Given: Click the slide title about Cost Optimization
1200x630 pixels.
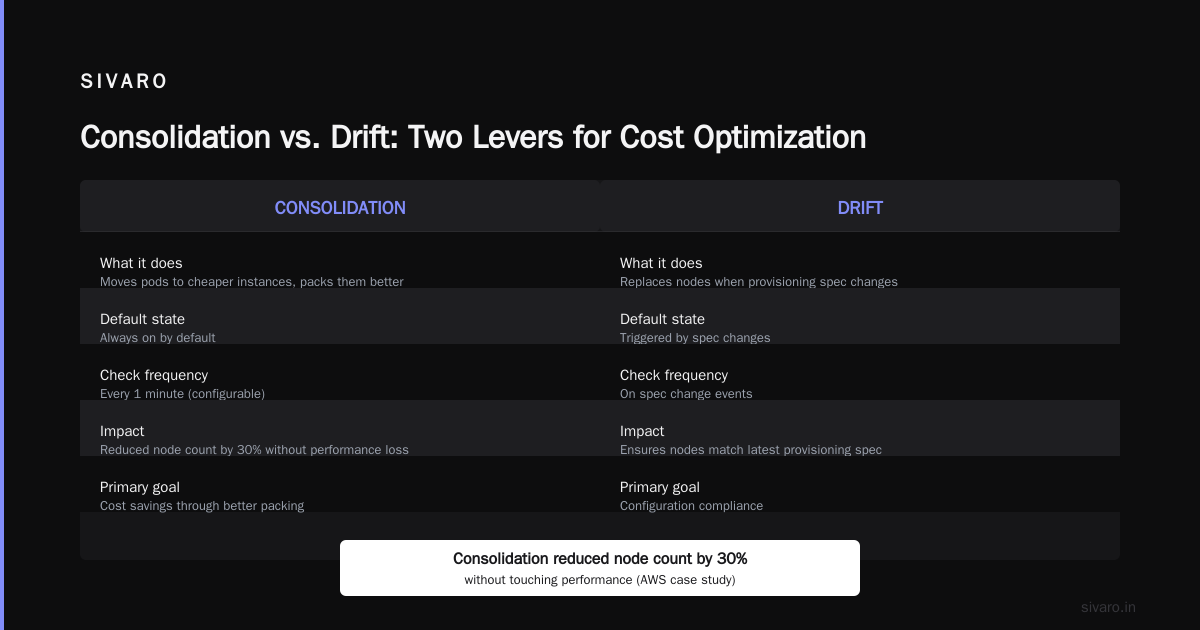Looking at the screenshot, I should coord(473,137).
